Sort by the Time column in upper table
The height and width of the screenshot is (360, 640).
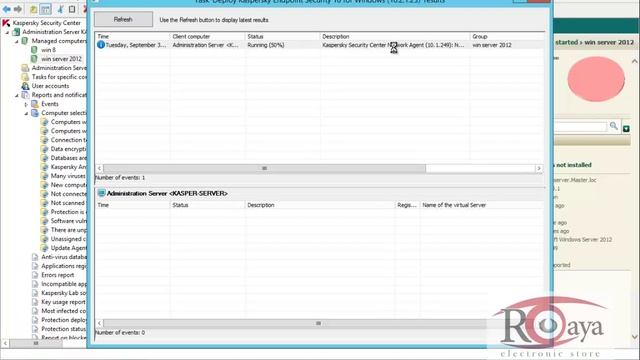[132, 36]
